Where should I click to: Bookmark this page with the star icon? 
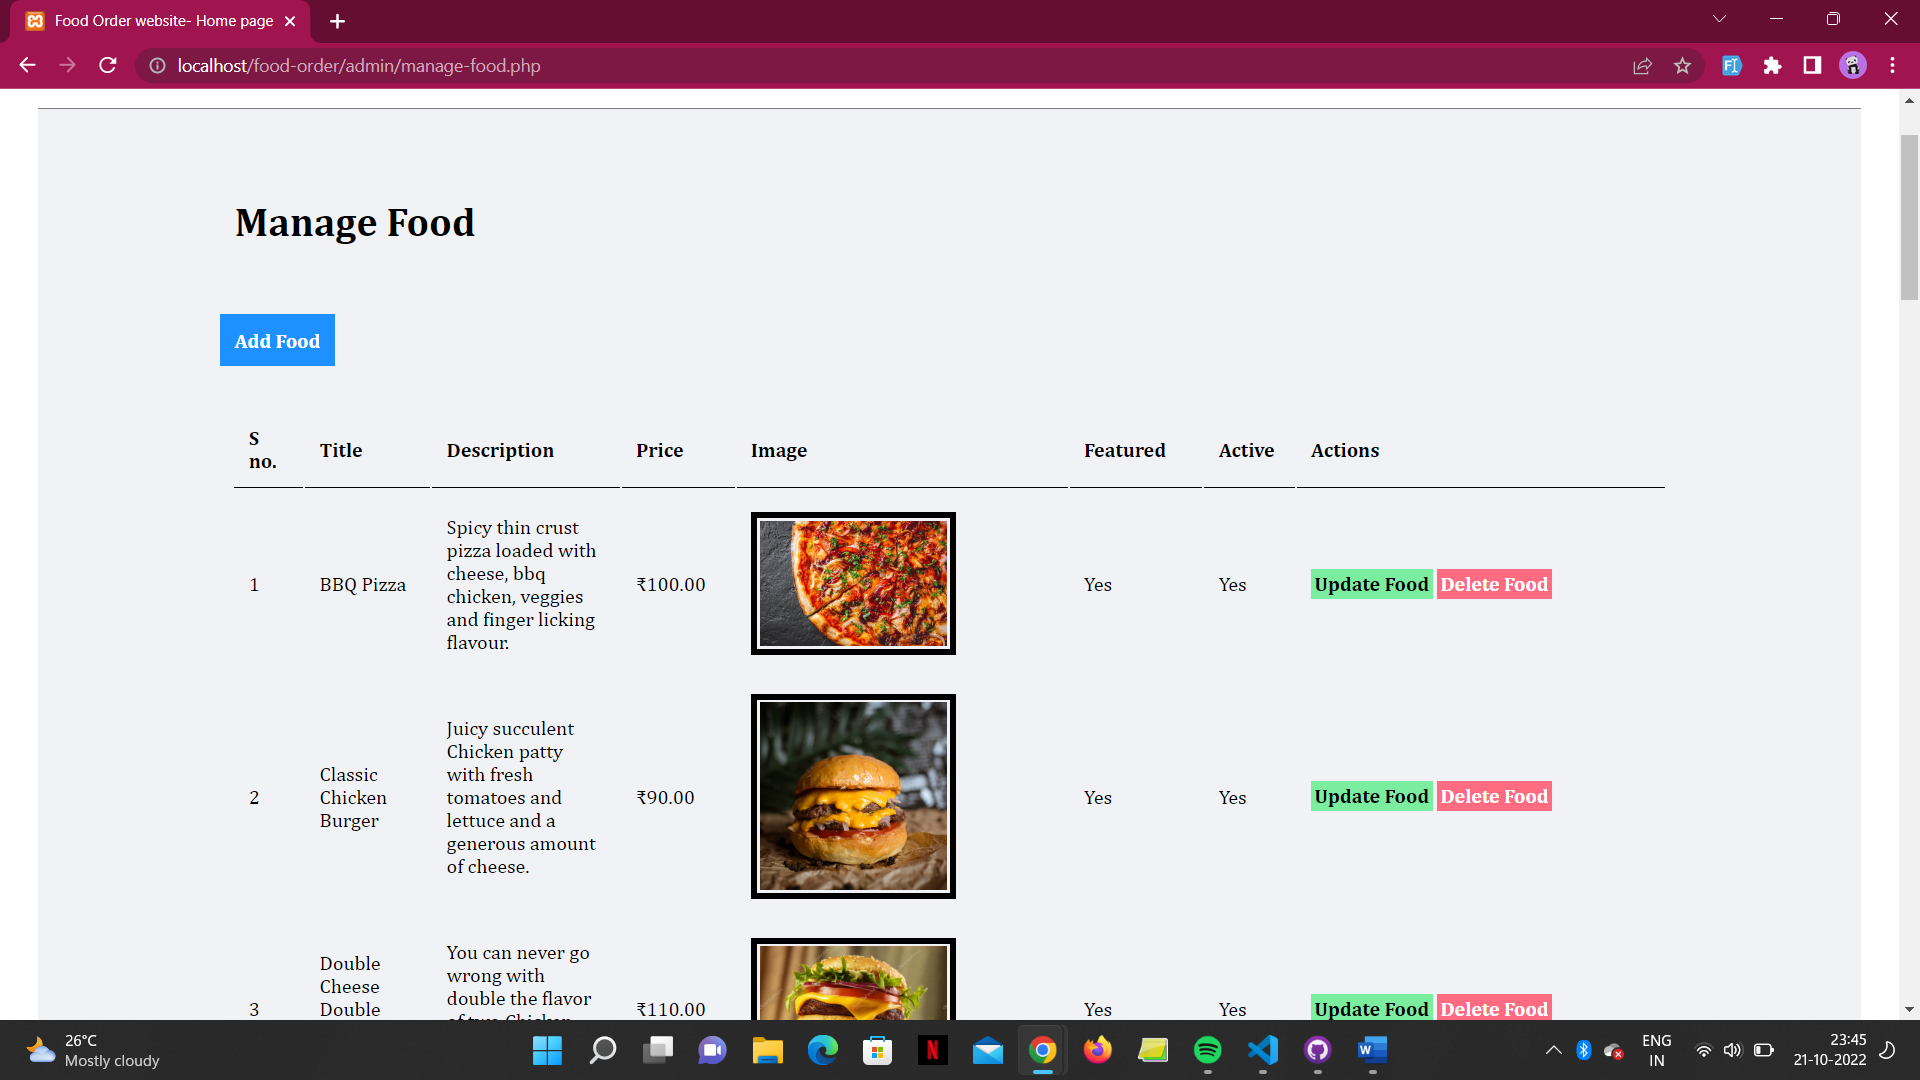[1683, 65]
